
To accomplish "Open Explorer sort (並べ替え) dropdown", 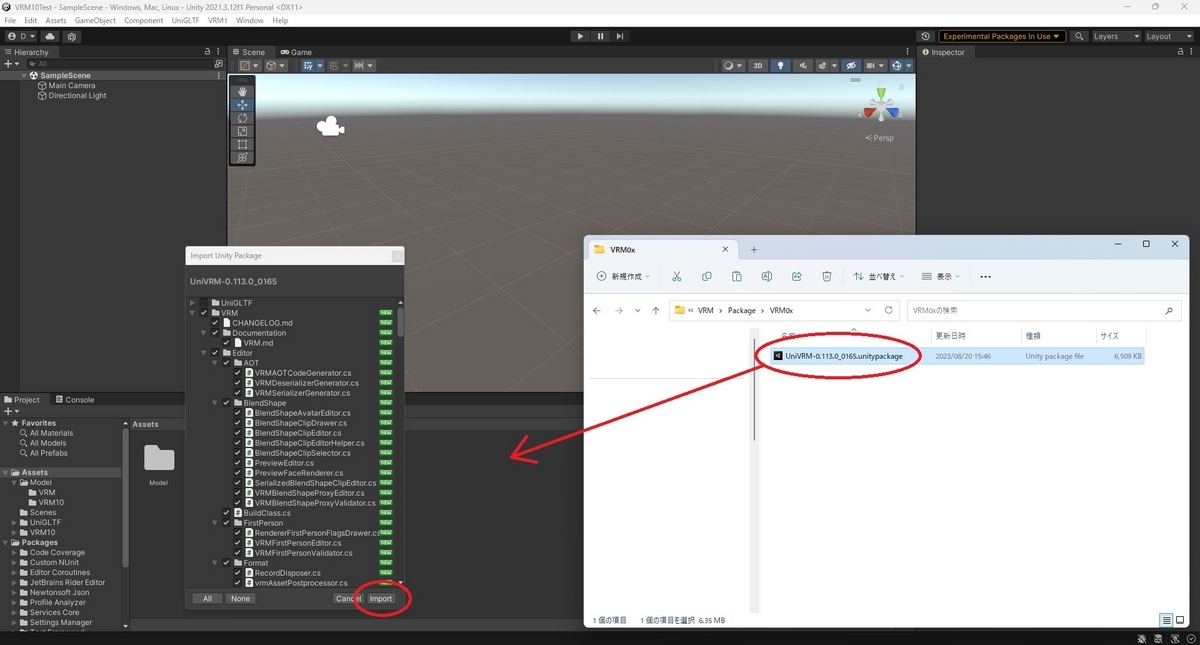I will [879, 276].
